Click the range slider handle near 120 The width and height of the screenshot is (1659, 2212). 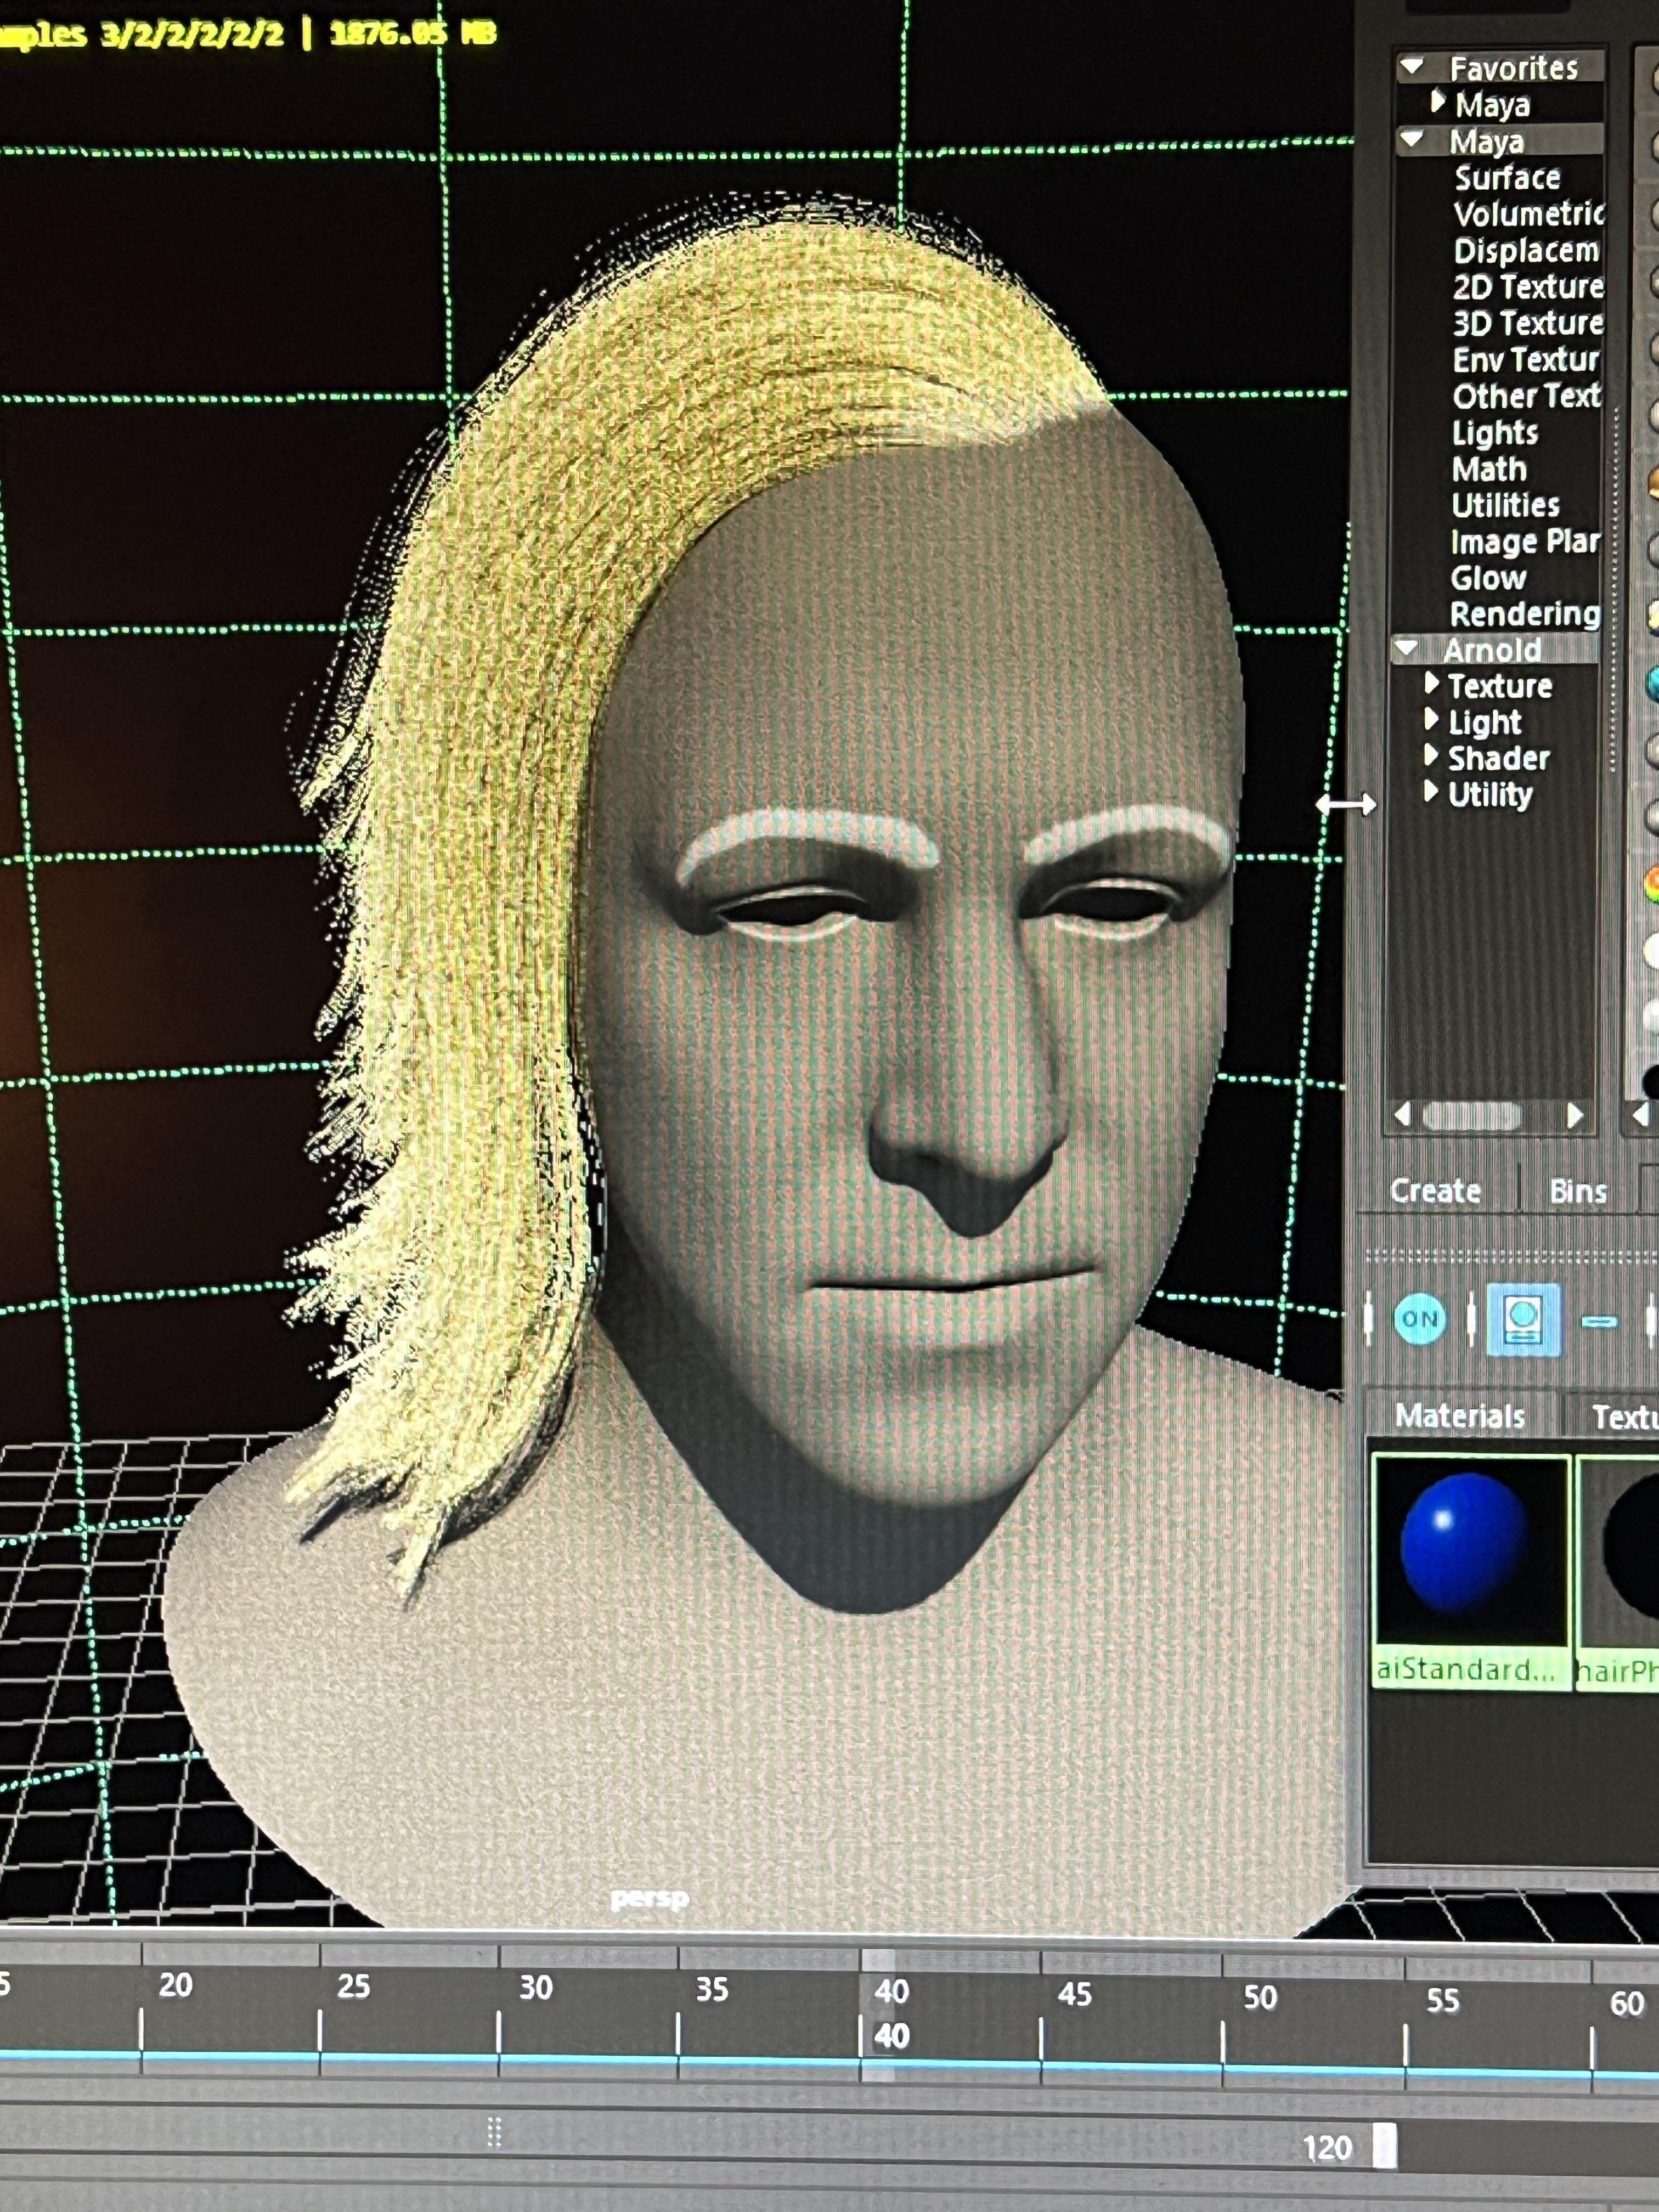1384,2146
